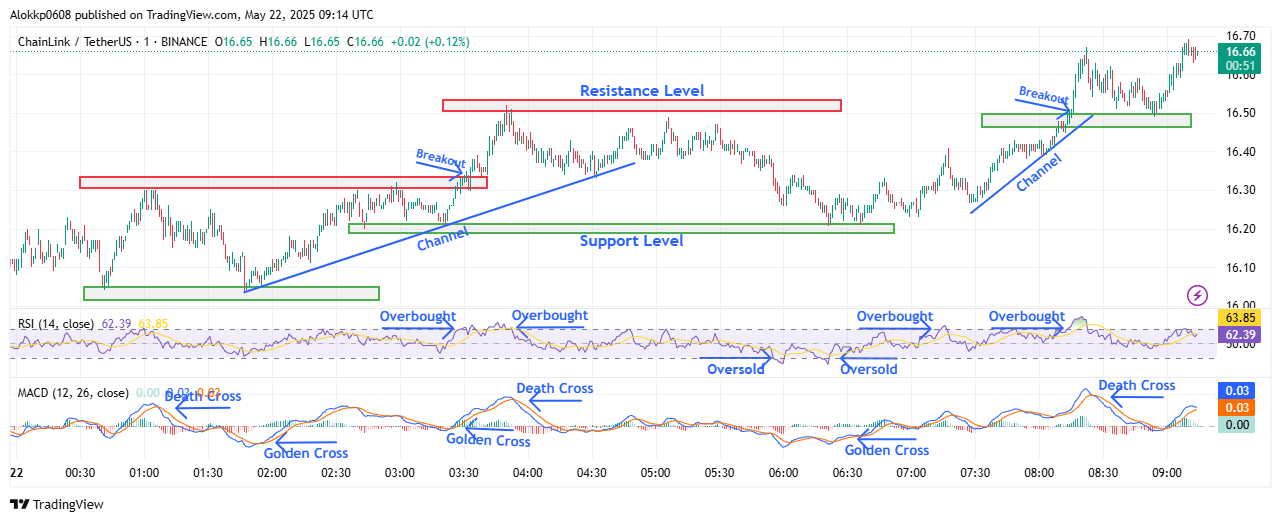Click the 03:00 time axis label
The width and height of the screenshot is (1281, 522).
pyautogui.click(x=400, y=472)
